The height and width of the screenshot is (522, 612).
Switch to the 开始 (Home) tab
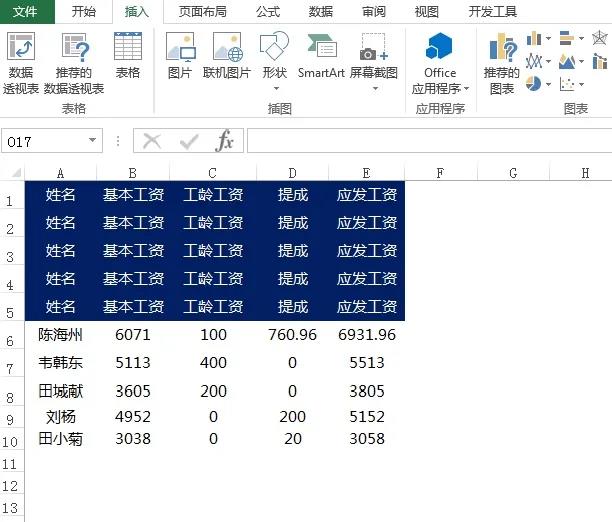[x=84, y=12]
